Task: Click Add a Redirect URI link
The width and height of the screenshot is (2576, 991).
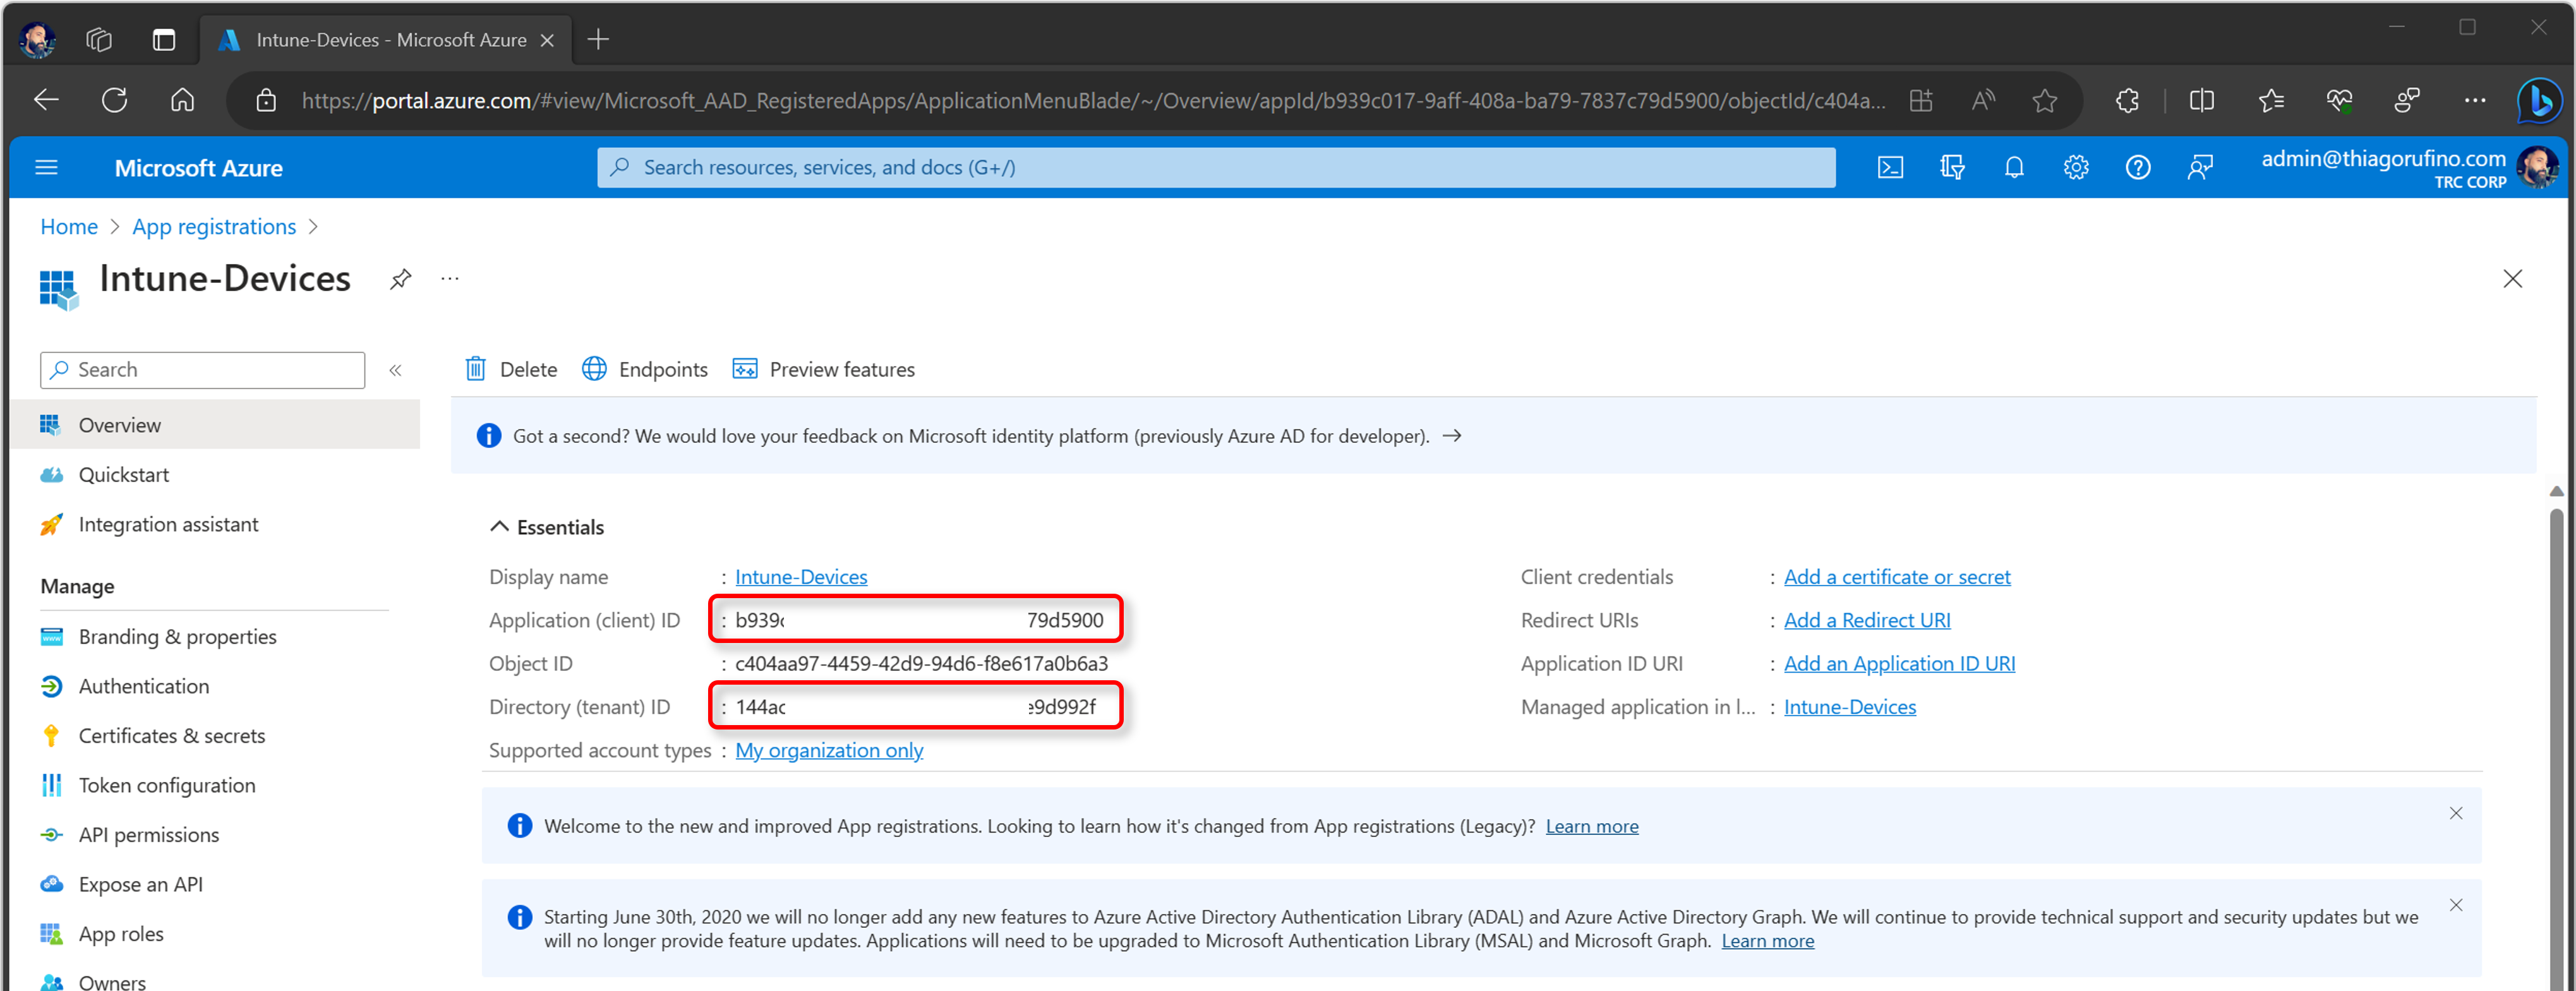Action: pyautogui.click(x=1867, y=620)
